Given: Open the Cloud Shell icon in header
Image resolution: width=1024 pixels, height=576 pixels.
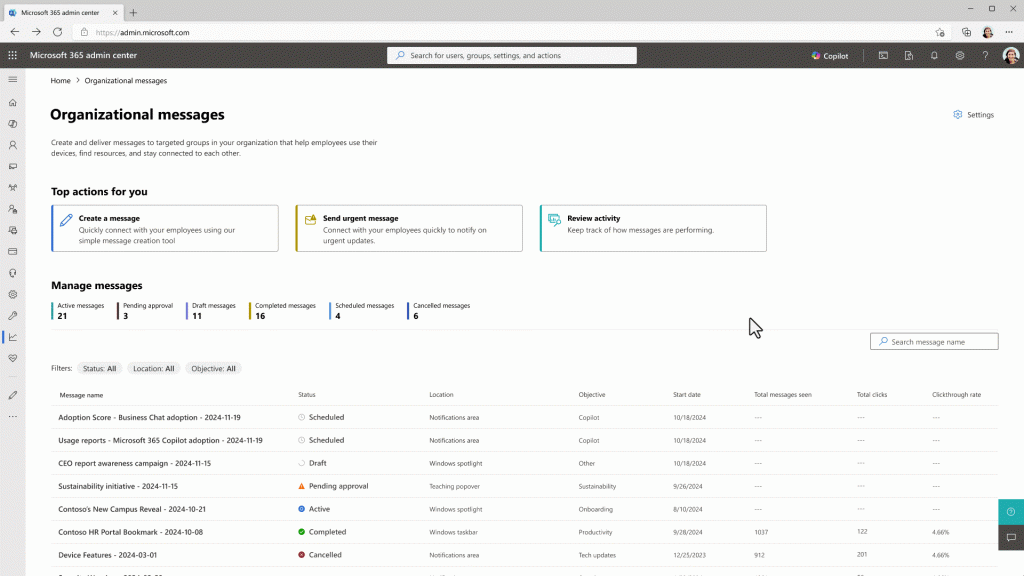Looking at the screenshot, I should pyautogui.click(x=883, y=56).
